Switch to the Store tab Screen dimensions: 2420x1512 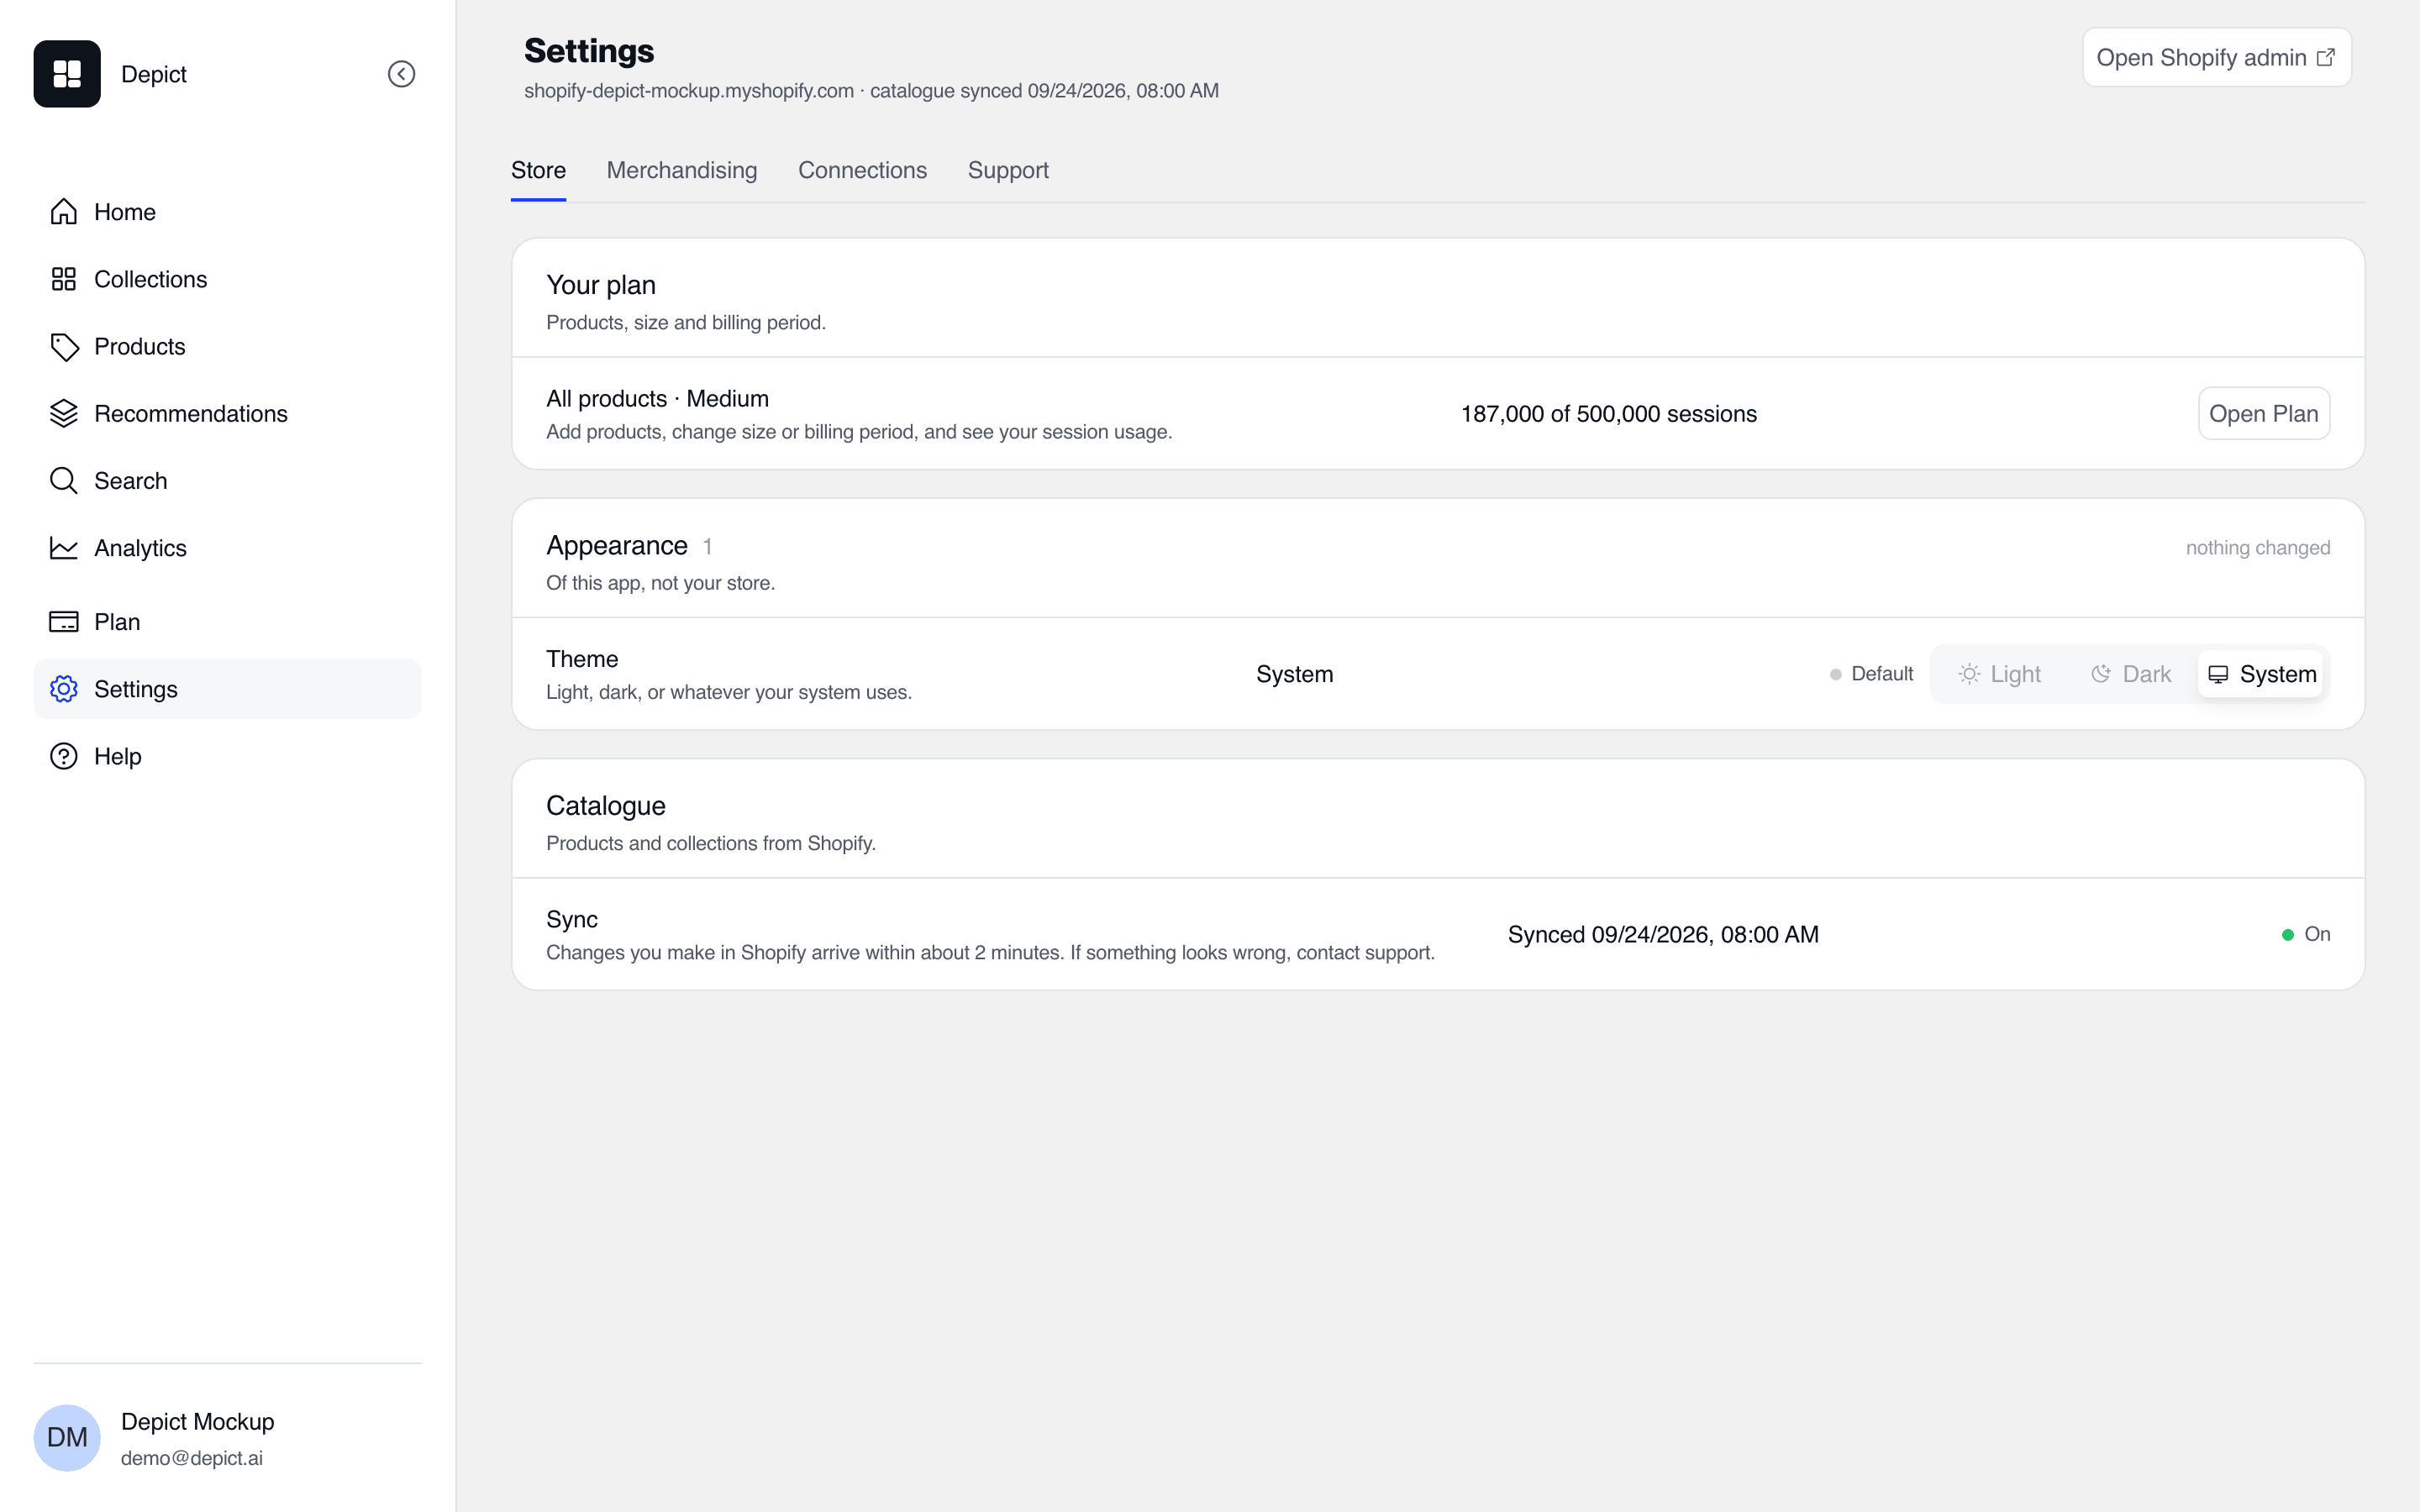[x=538, y=170]
